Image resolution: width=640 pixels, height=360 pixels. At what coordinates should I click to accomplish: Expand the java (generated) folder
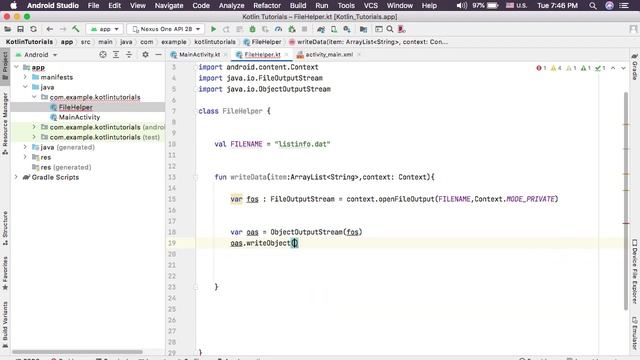25,147
